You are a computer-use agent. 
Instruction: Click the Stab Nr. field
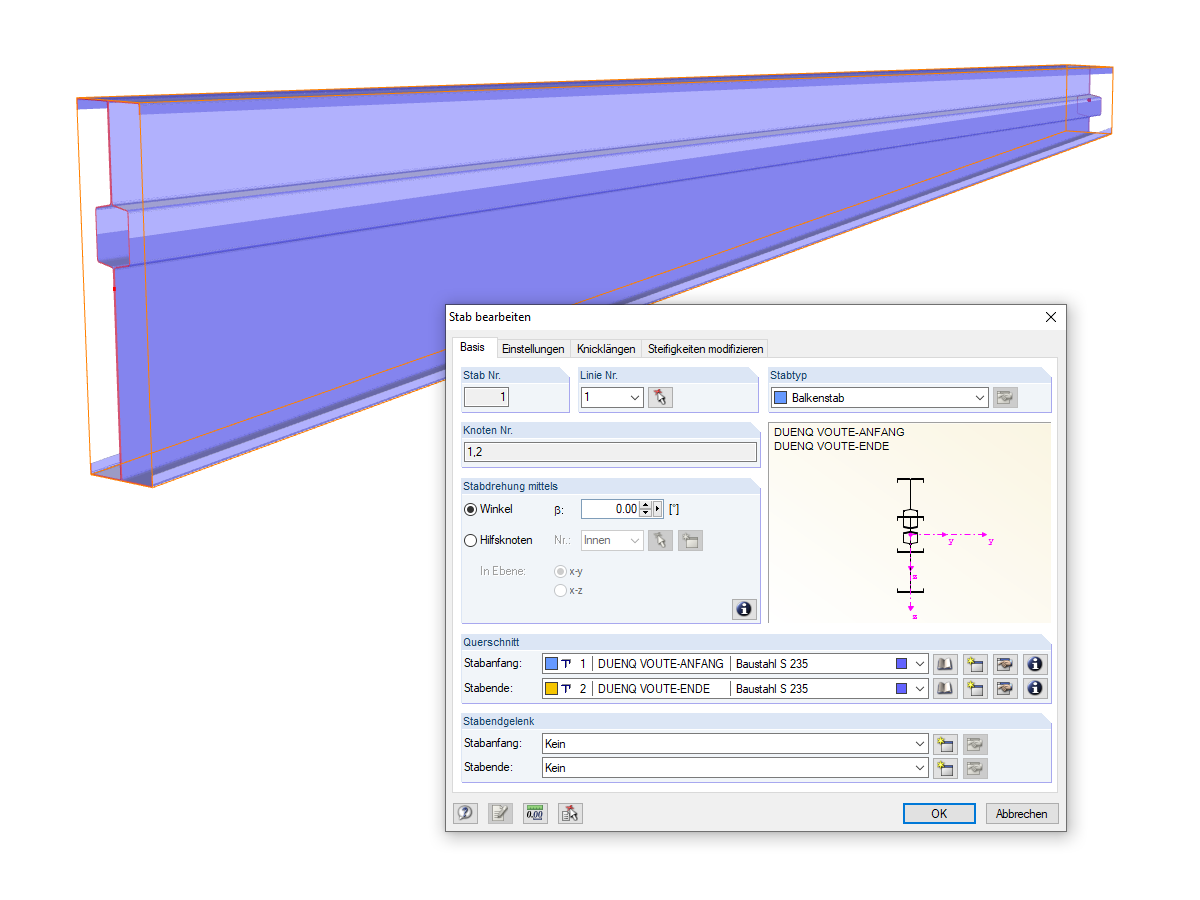(487, 397)
